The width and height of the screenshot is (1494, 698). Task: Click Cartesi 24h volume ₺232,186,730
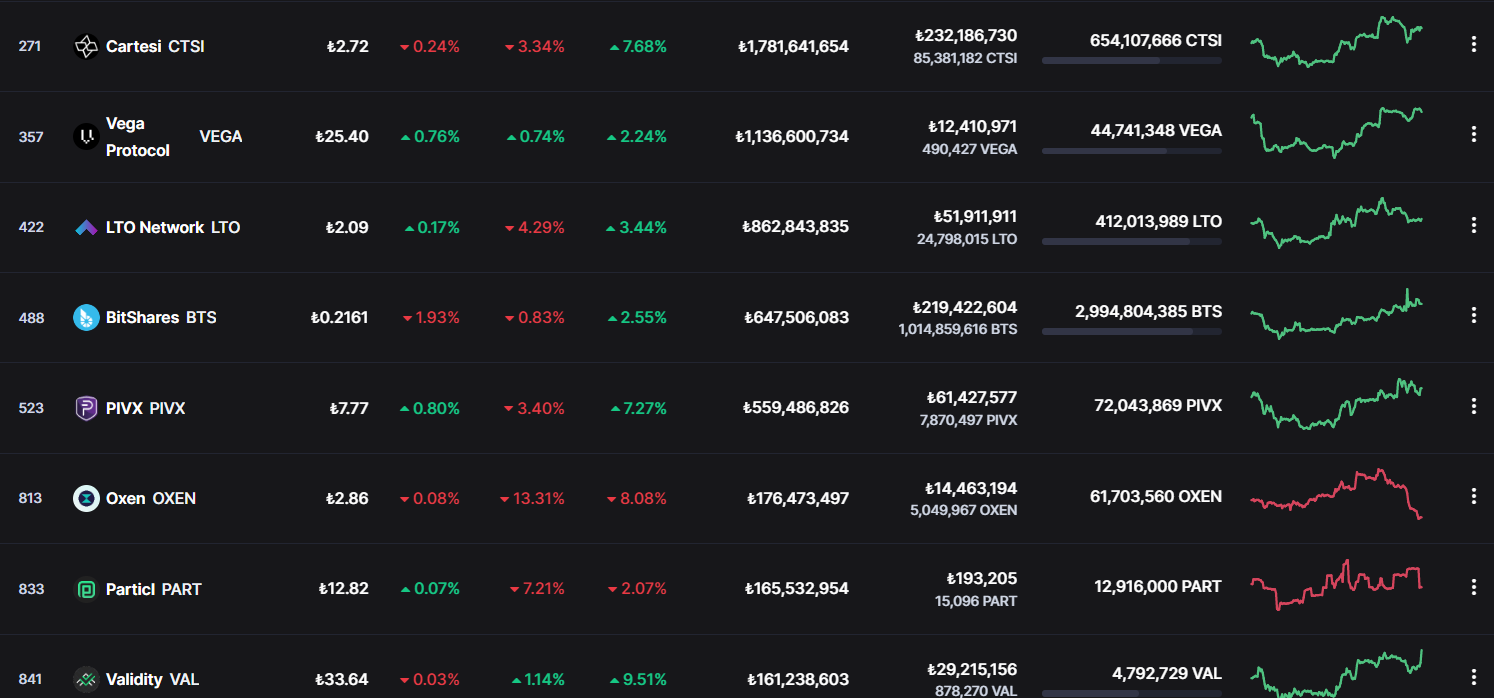[x=966, y=35]
